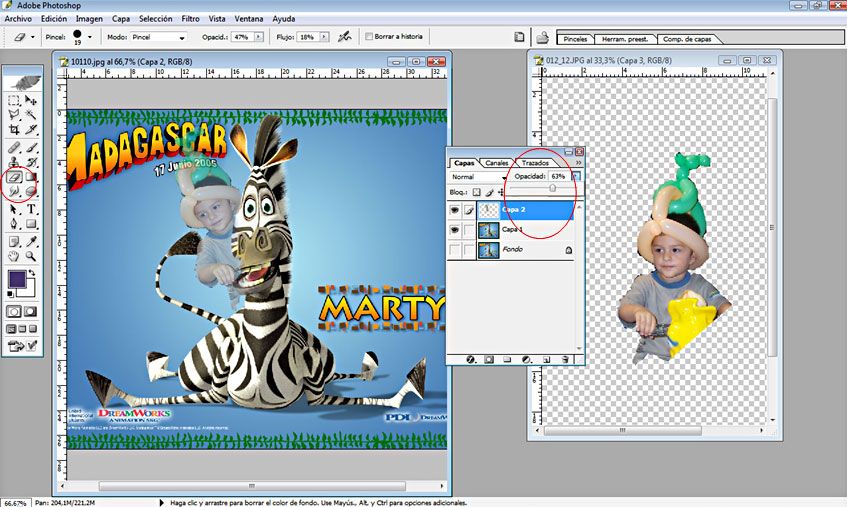Show the Fondo layer visibility box

[455, 249]
